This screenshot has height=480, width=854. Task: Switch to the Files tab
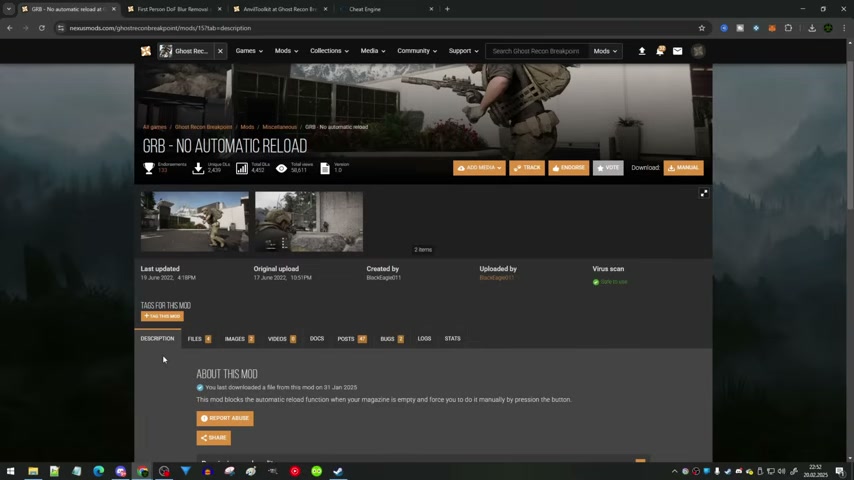[x=199, y=339]
